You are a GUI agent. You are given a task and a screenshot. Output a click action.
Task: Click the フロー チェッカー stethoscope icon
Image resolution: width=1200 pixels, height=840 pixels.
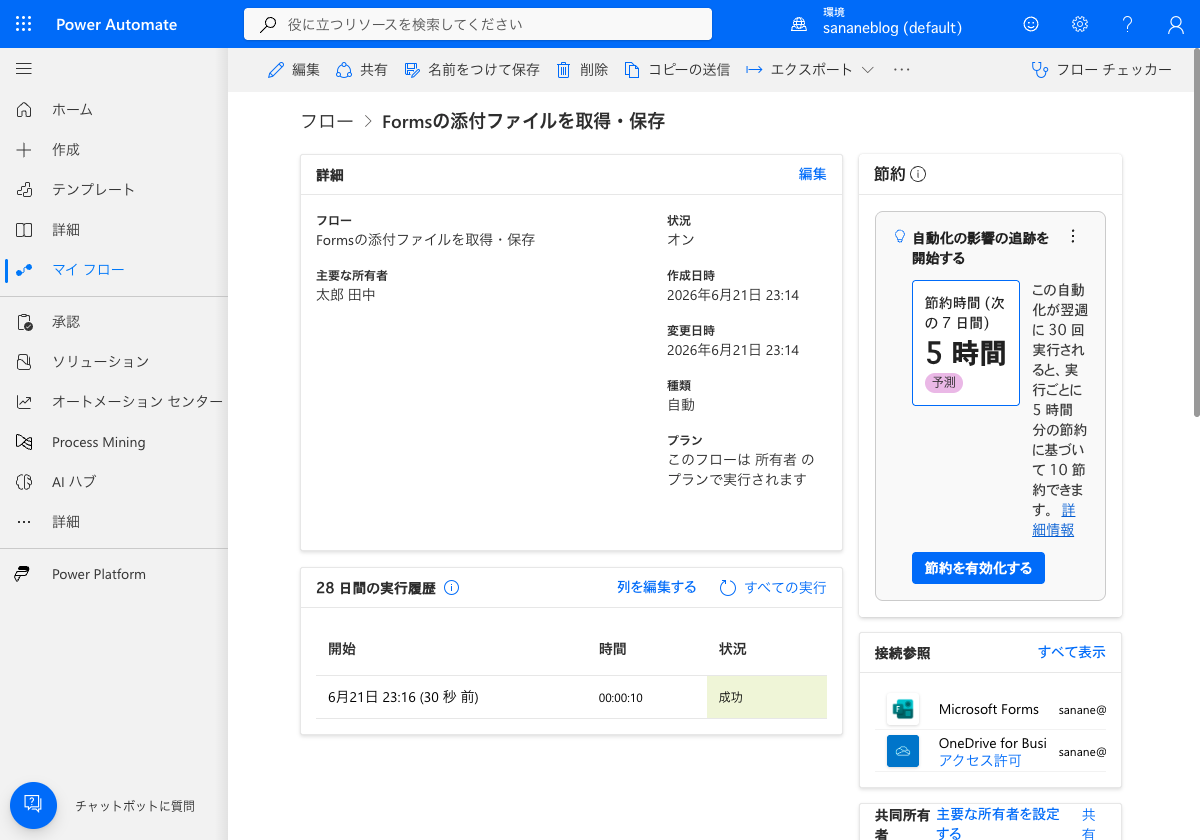click(1040, 70)
